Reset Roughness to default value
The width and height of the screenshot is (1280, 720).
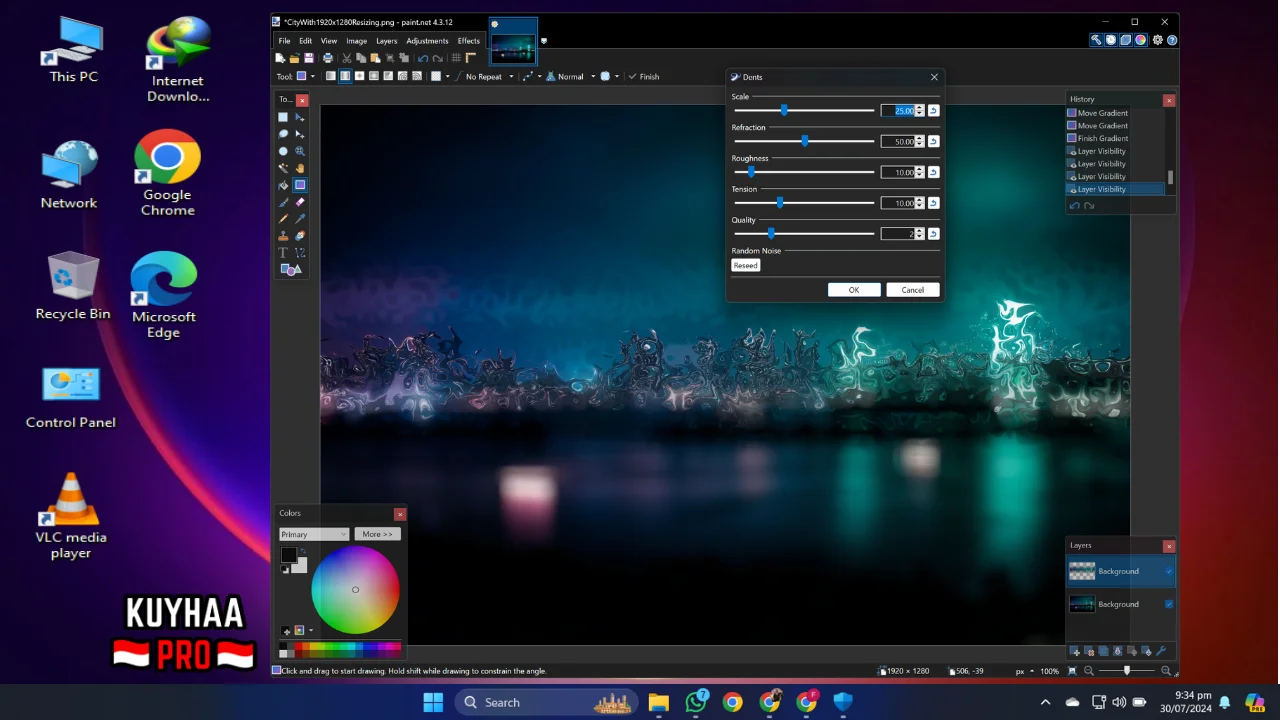tap(933, 172)
